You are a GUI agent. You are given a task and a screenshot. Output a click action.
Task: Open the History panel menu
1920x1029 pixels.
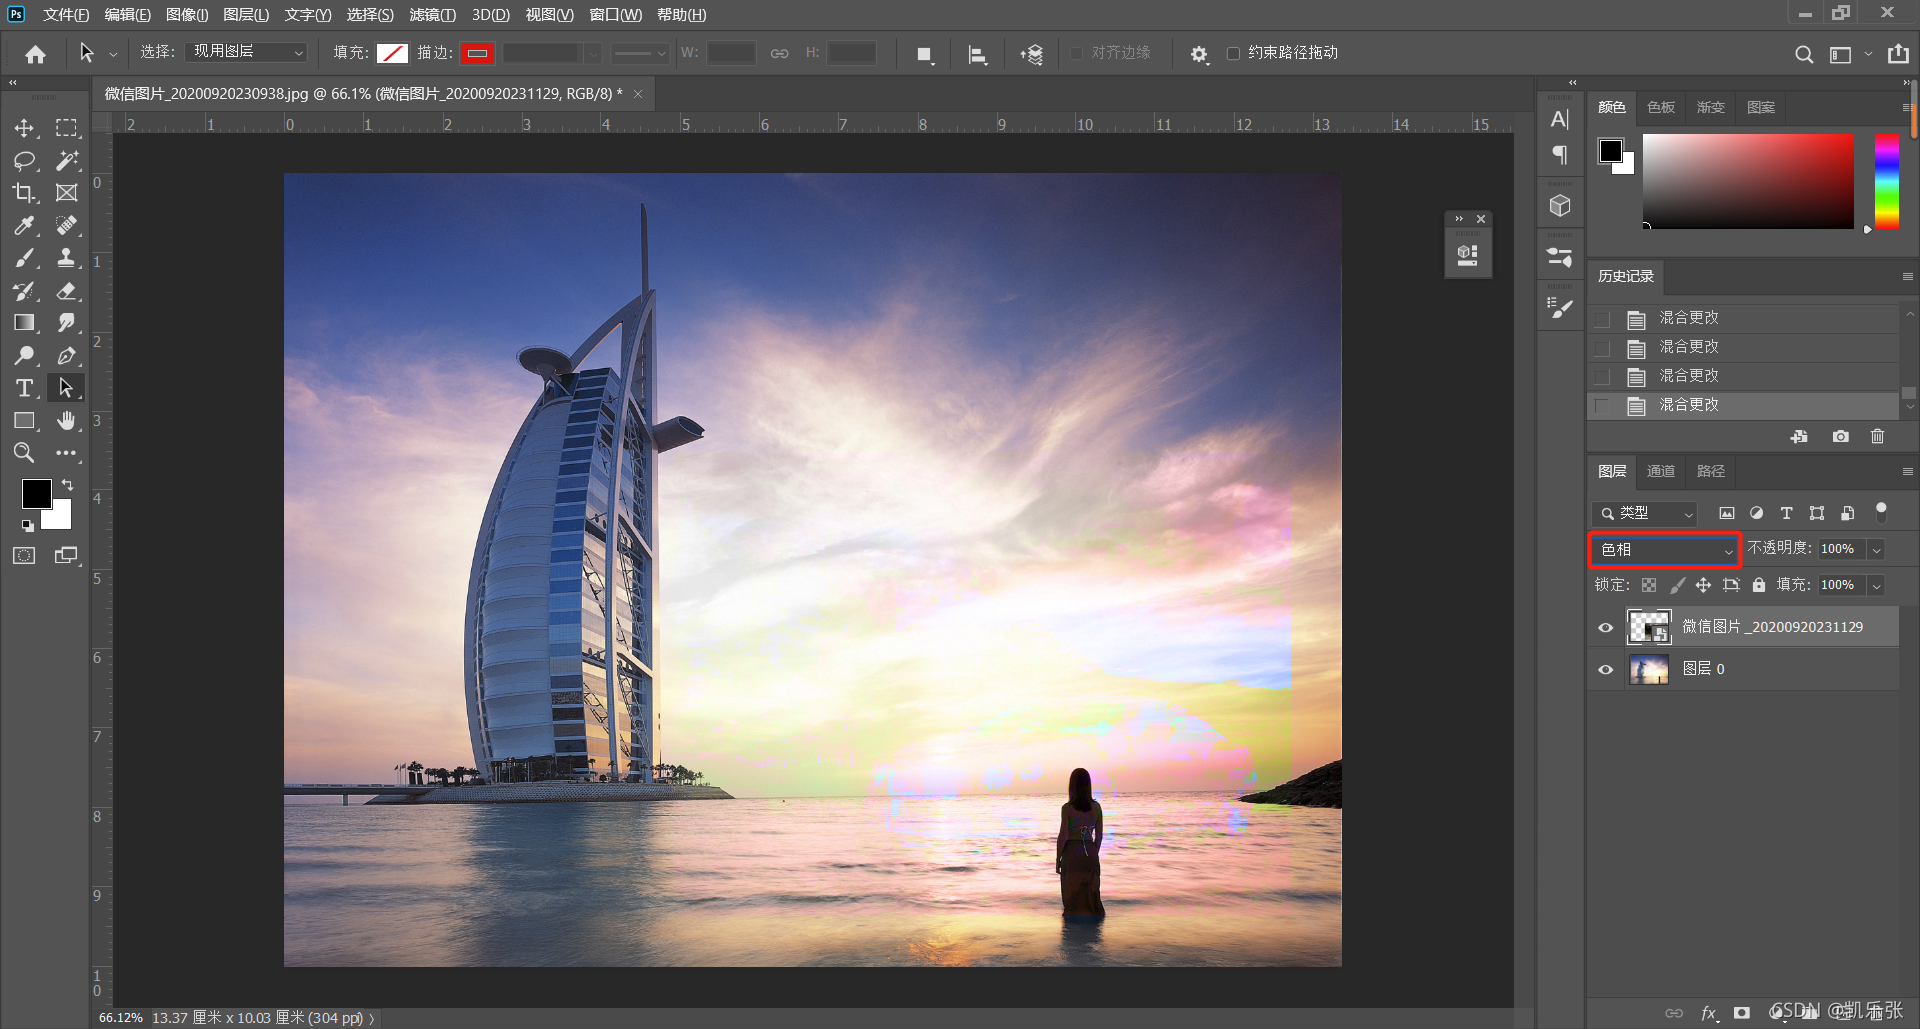click(1907, 276)
